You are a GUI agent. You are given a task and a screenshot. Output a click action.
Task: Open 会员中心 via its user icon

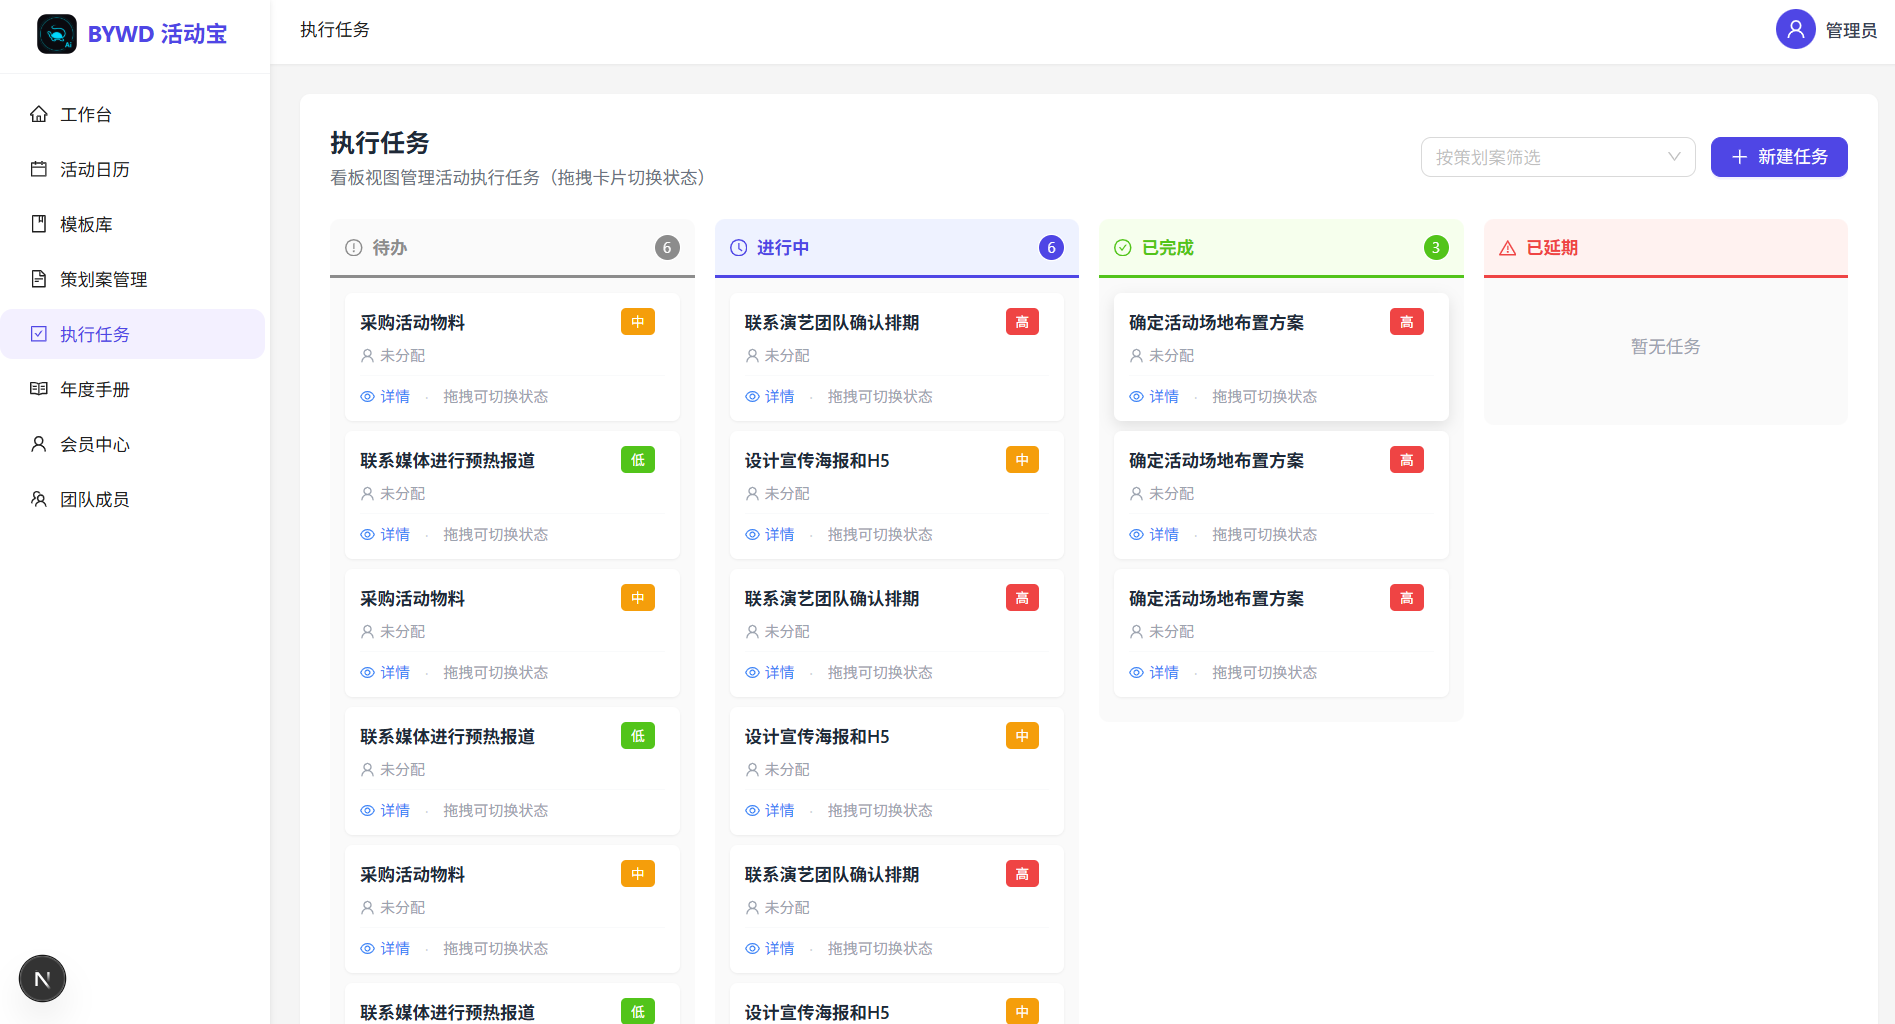point(39,444)
